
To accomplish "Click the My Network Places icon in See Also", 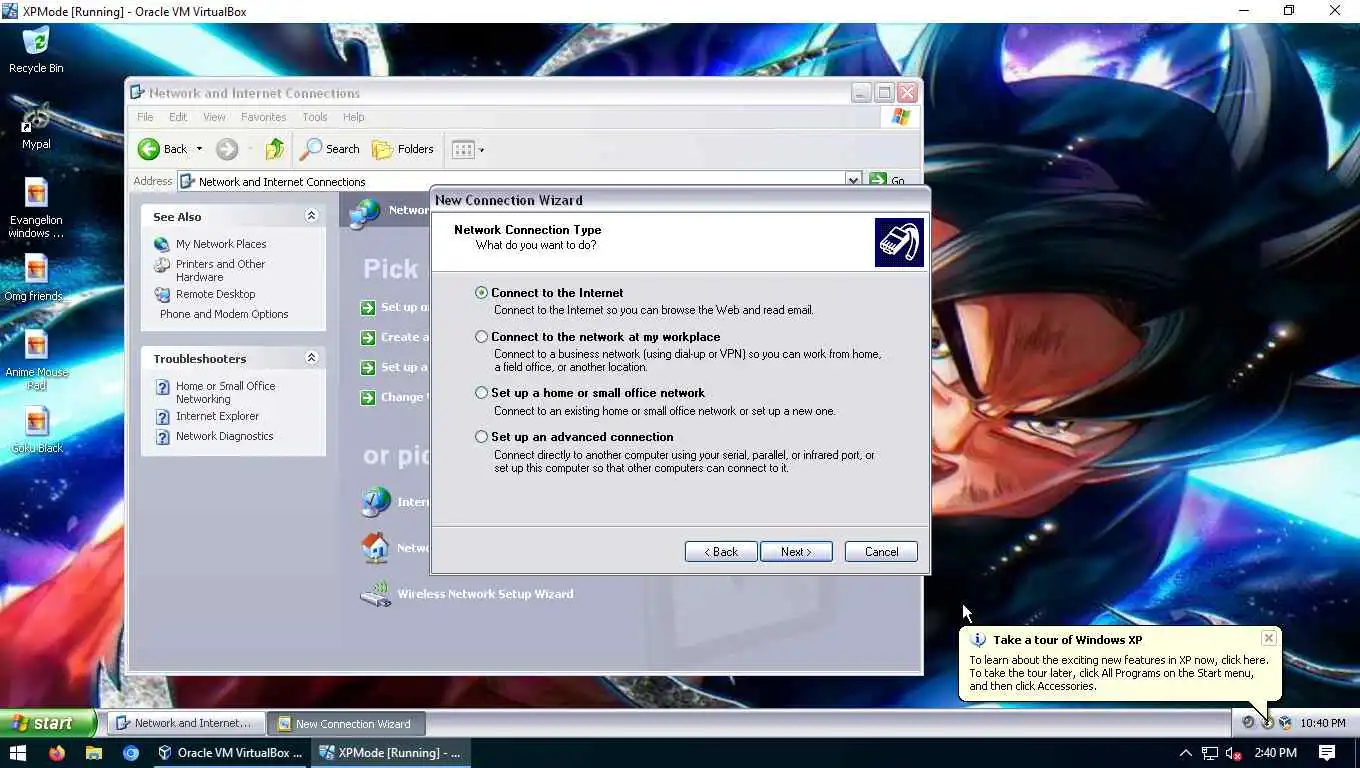I will (162, 244).
